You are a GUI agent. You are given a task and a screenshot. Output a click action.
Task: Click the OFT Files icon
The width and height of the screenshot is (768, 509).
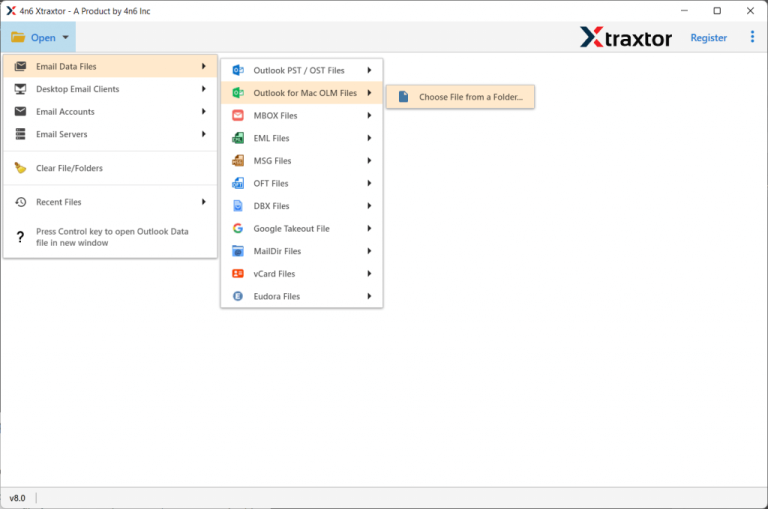[x=238, y=183]
